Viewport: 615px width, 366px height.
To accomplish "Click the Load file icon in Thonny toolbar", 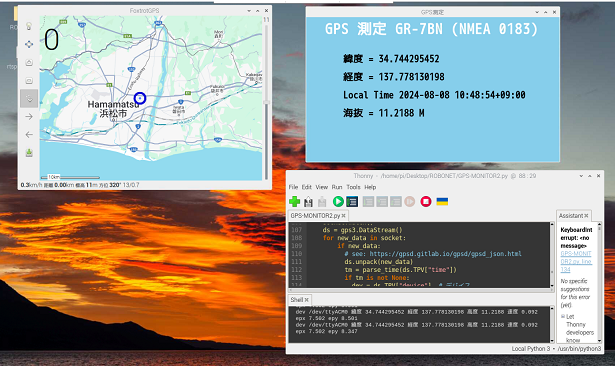I will coord(308,202).
